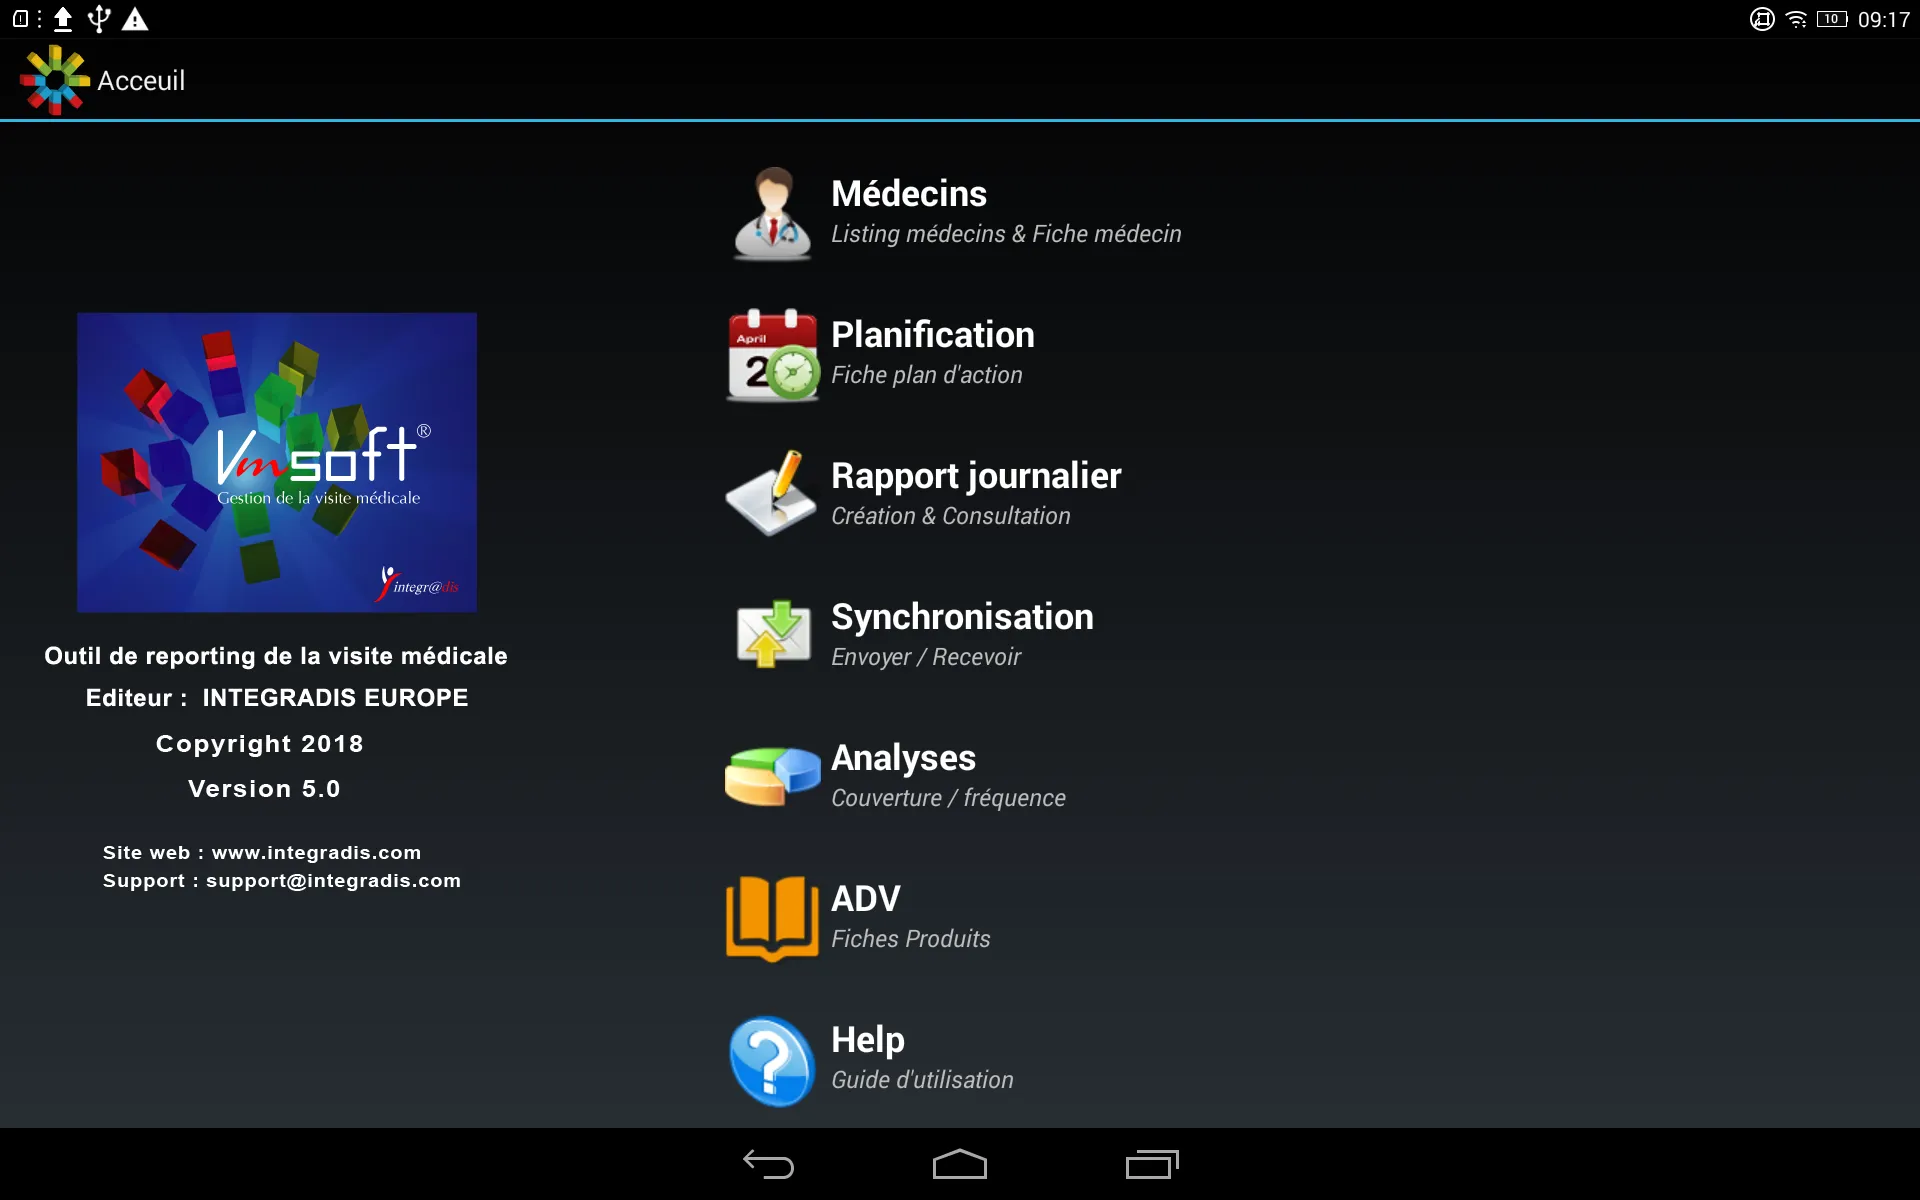The width and height of the screenshot is (1920, 1200).
Task: Click 'Couverture / fréquence' subtitle
Action: click(x=948, y=798)
